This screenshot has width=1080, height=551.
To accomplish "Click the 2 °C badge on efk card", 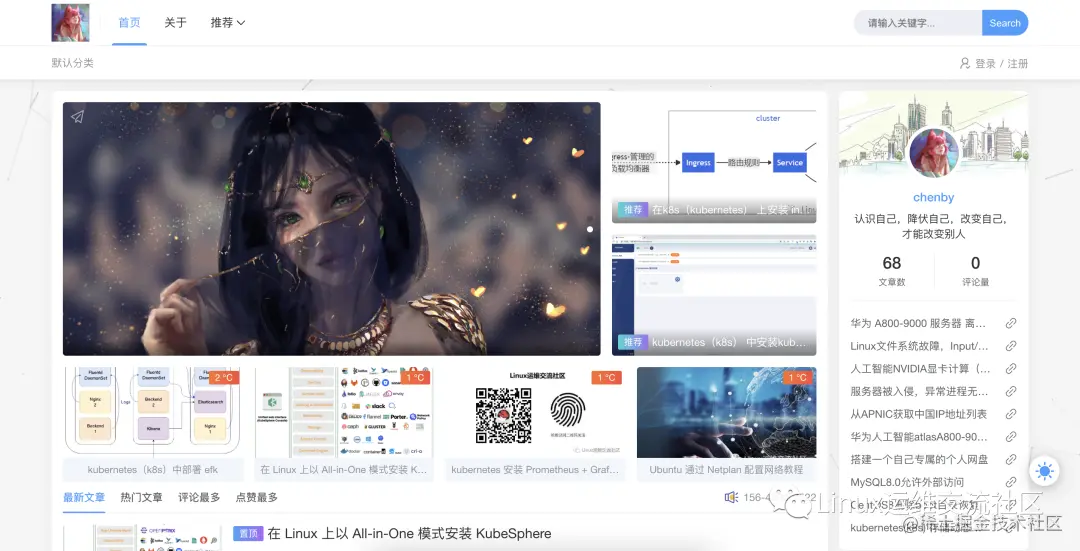I will point(223,377).
